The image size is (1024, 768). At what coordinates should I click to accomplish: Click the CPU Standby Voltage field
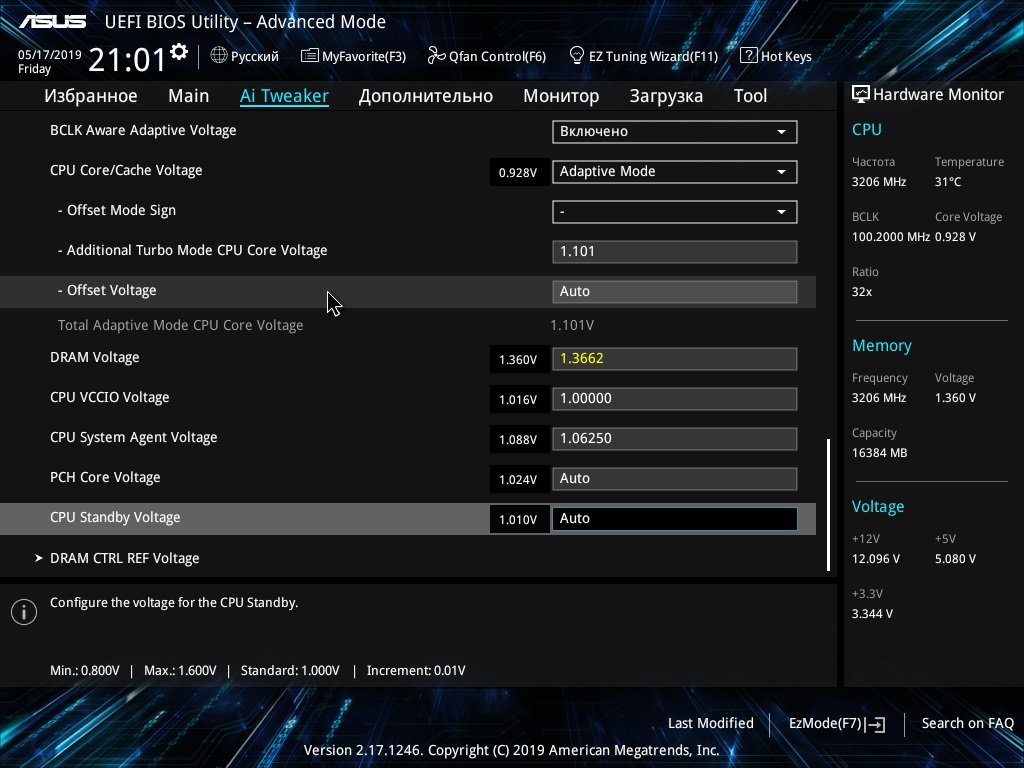(675, 519)
